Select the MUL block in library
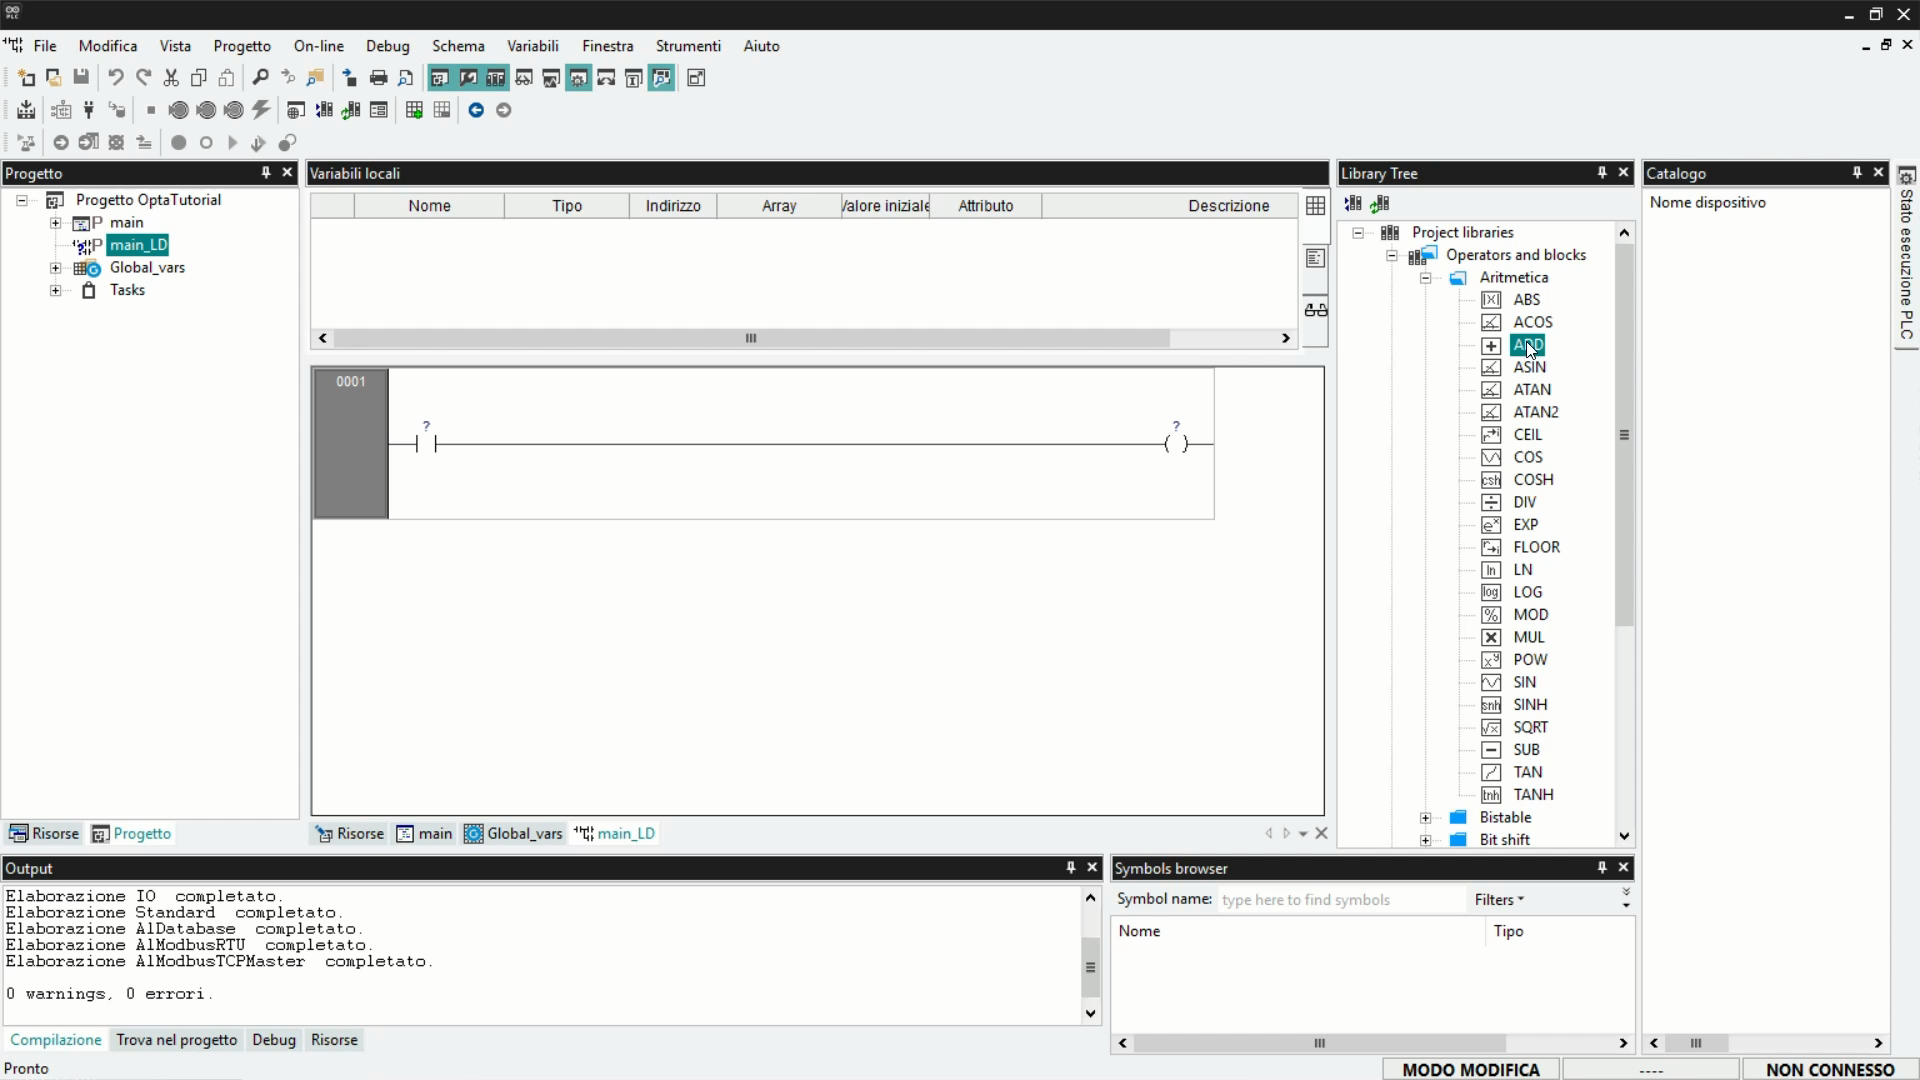Screen dimensions: 1920x1080 point(1528,637)
